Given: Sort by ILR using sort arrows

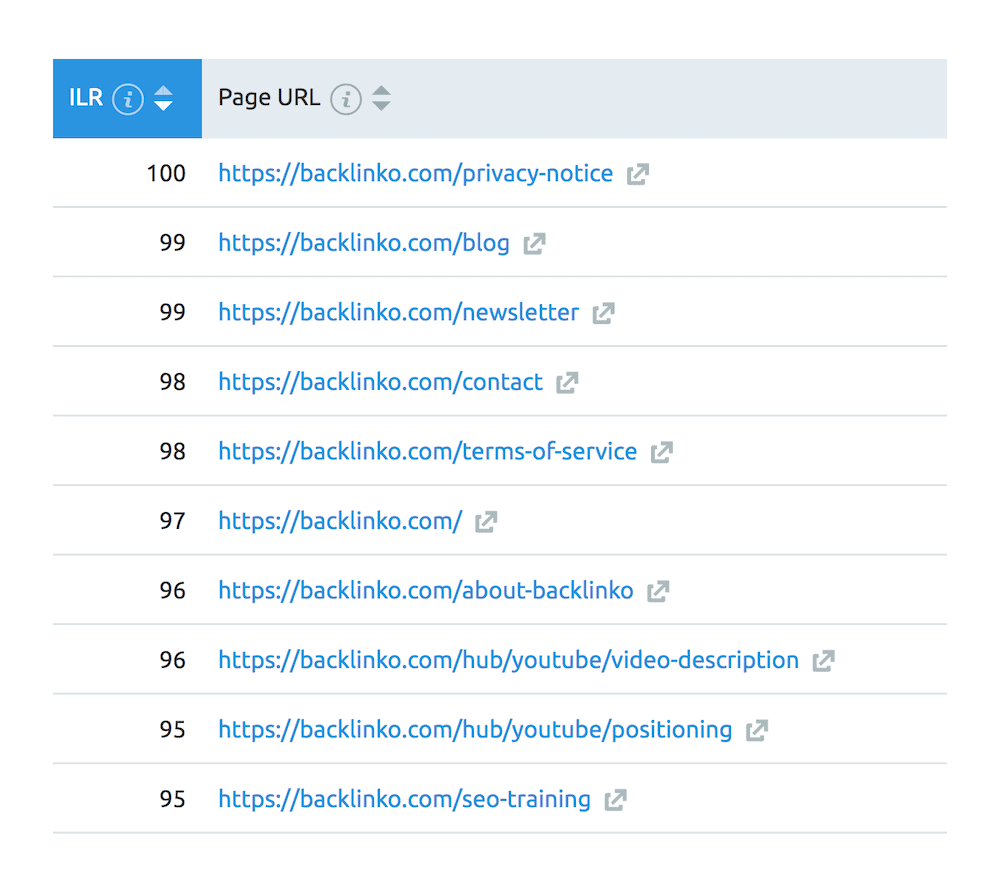Looking at the screenshot, I should (x=163, y=98).
